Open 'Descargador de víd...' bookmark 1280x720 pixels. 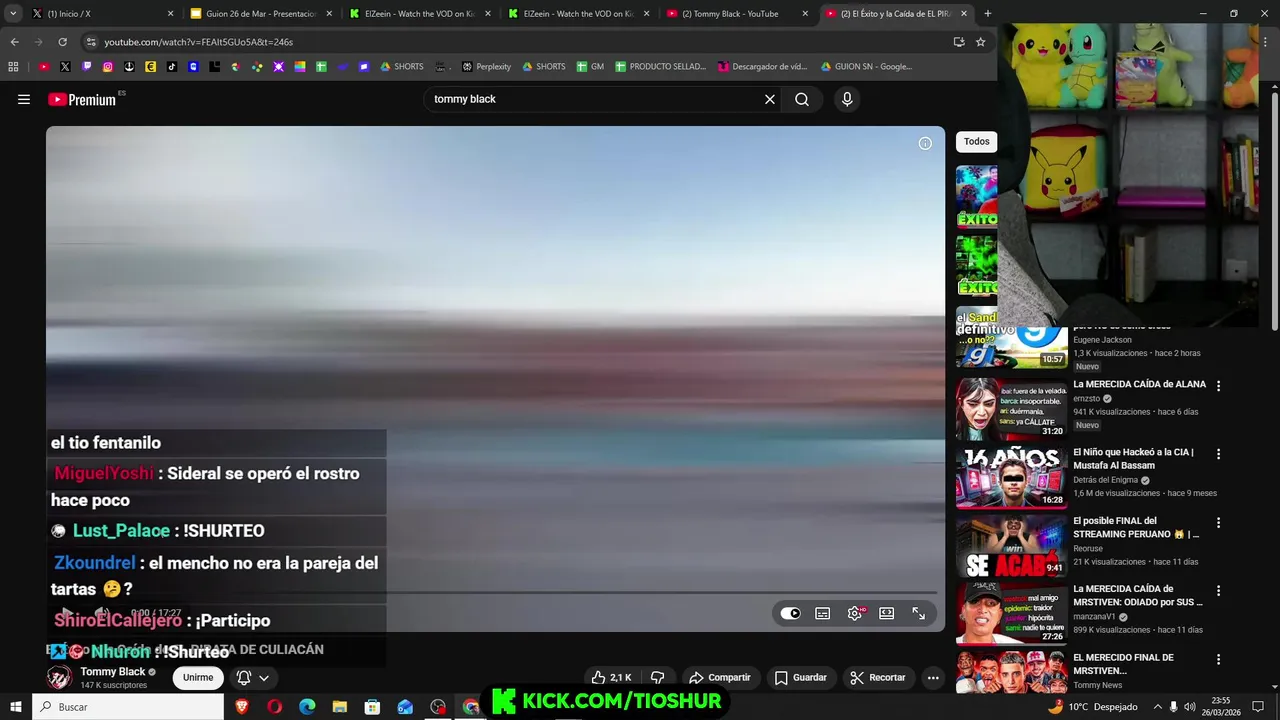(x=762, y=67)
